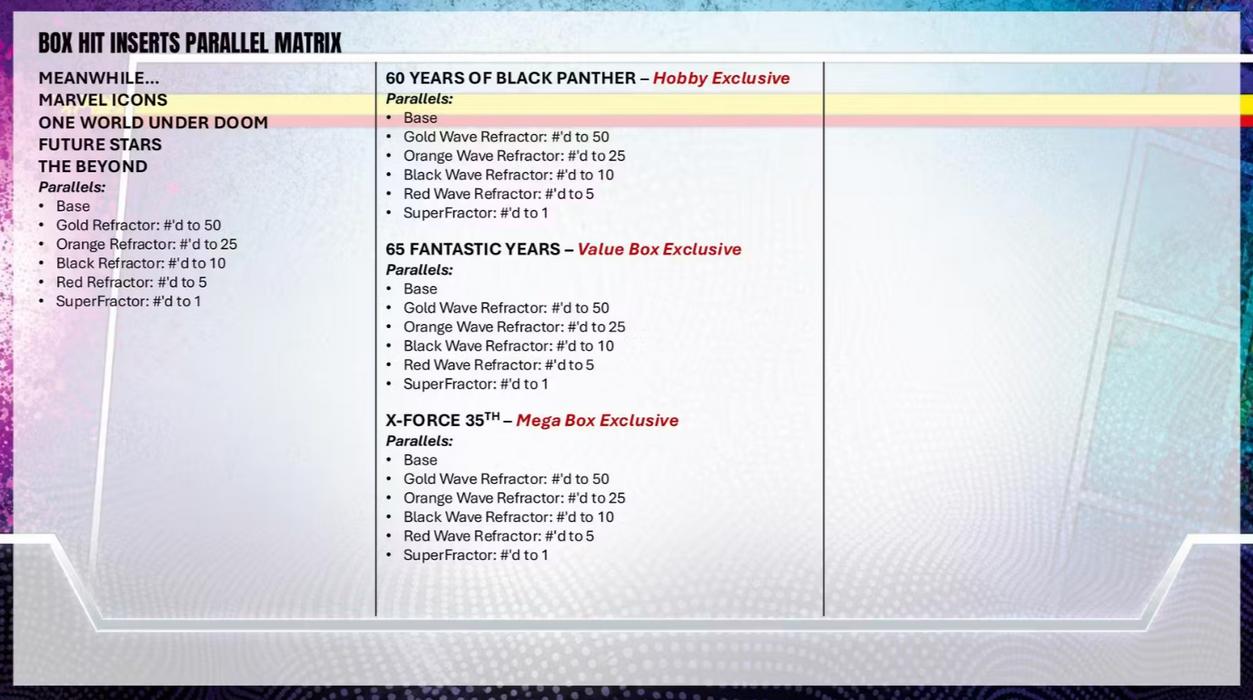Click Gold Wave Refractor under 65 Fantastic Years
Image resolution: width=1253 pixels, height=700 pixels.
click(507, 308)
